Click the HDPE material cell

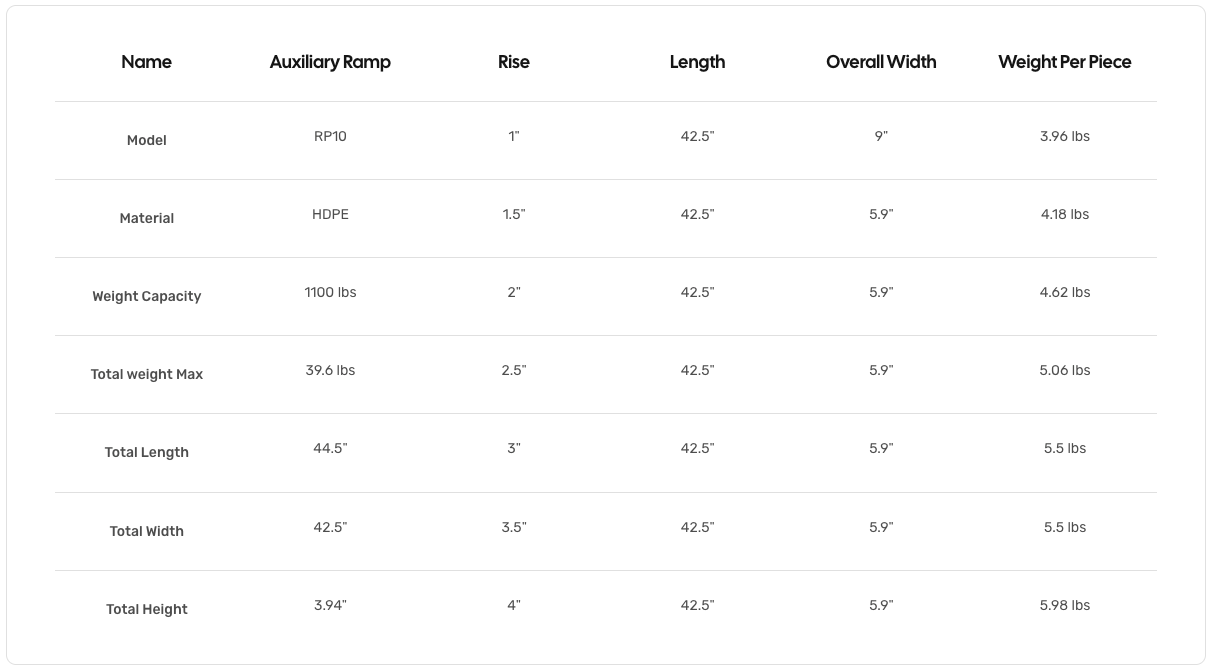point(330,214)
